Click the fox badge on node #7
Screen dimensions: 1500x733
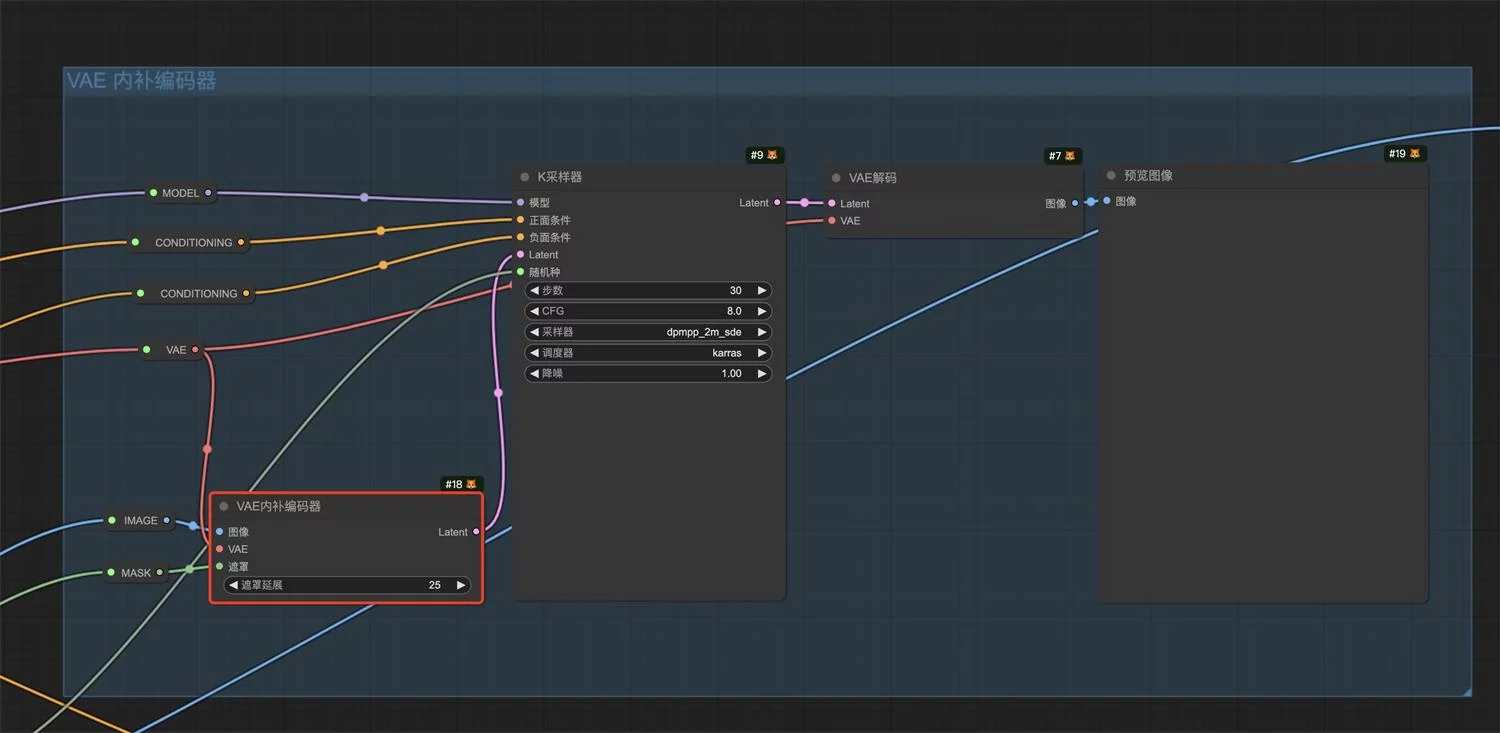[x=1070, y=156]
